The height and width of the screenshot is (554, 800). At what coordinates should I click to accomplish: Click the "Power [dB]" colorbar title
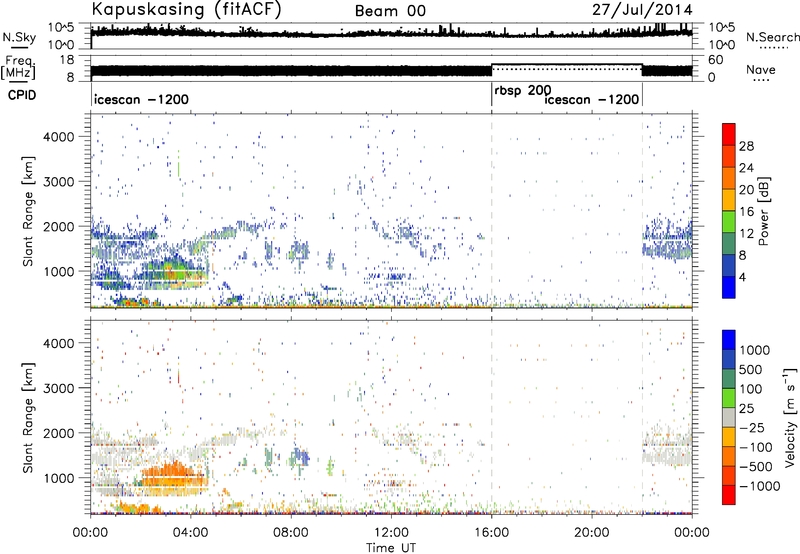pos(763,211)
